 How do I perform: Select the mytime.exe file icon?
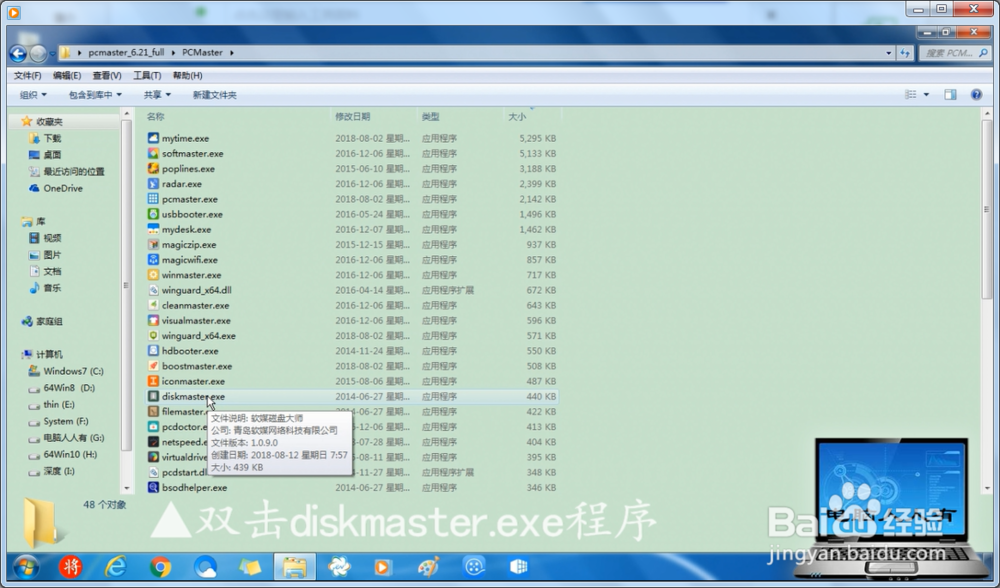[x=153, y=138]
